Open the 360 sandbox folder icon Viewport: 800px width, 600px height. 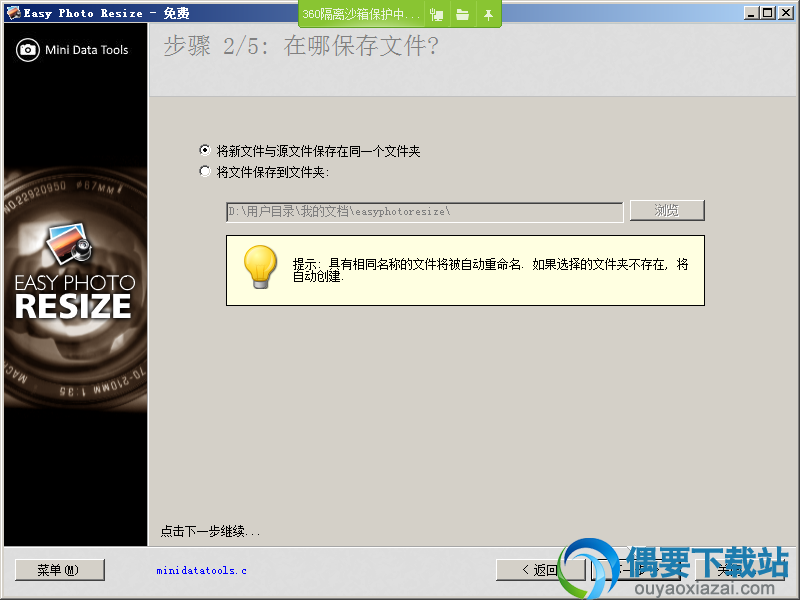(462, 15)
